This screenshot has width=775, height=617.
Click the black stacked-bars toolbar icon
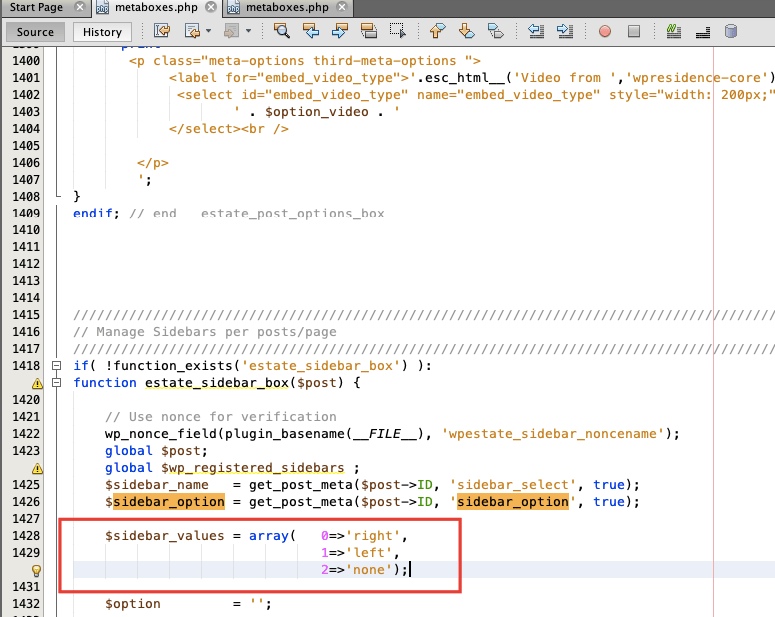coord(703,32)
